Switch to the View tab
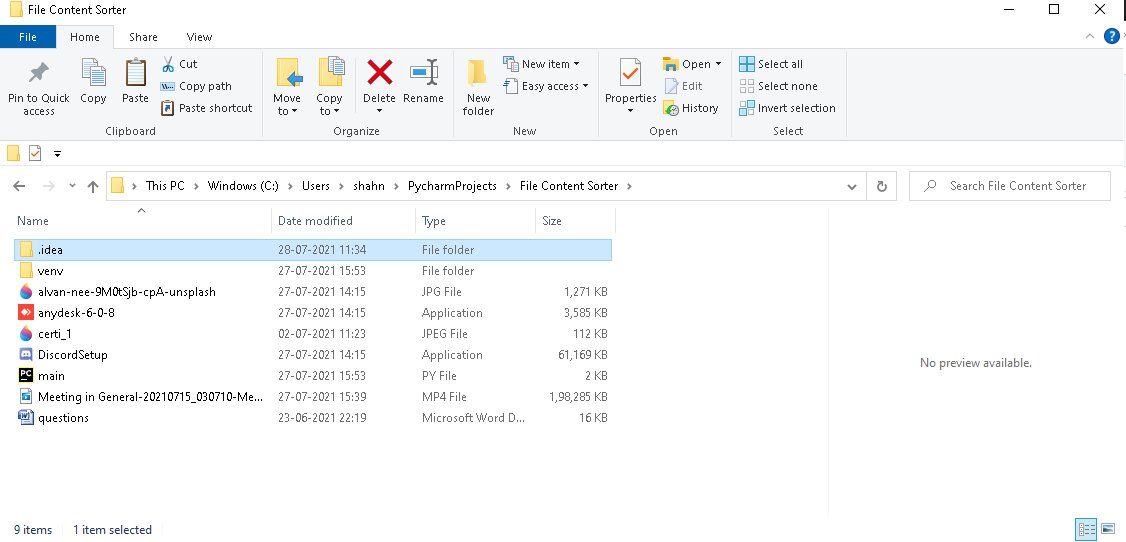Screen dimensions: 1126x542 pyautogui.click(x=200, y=37)
